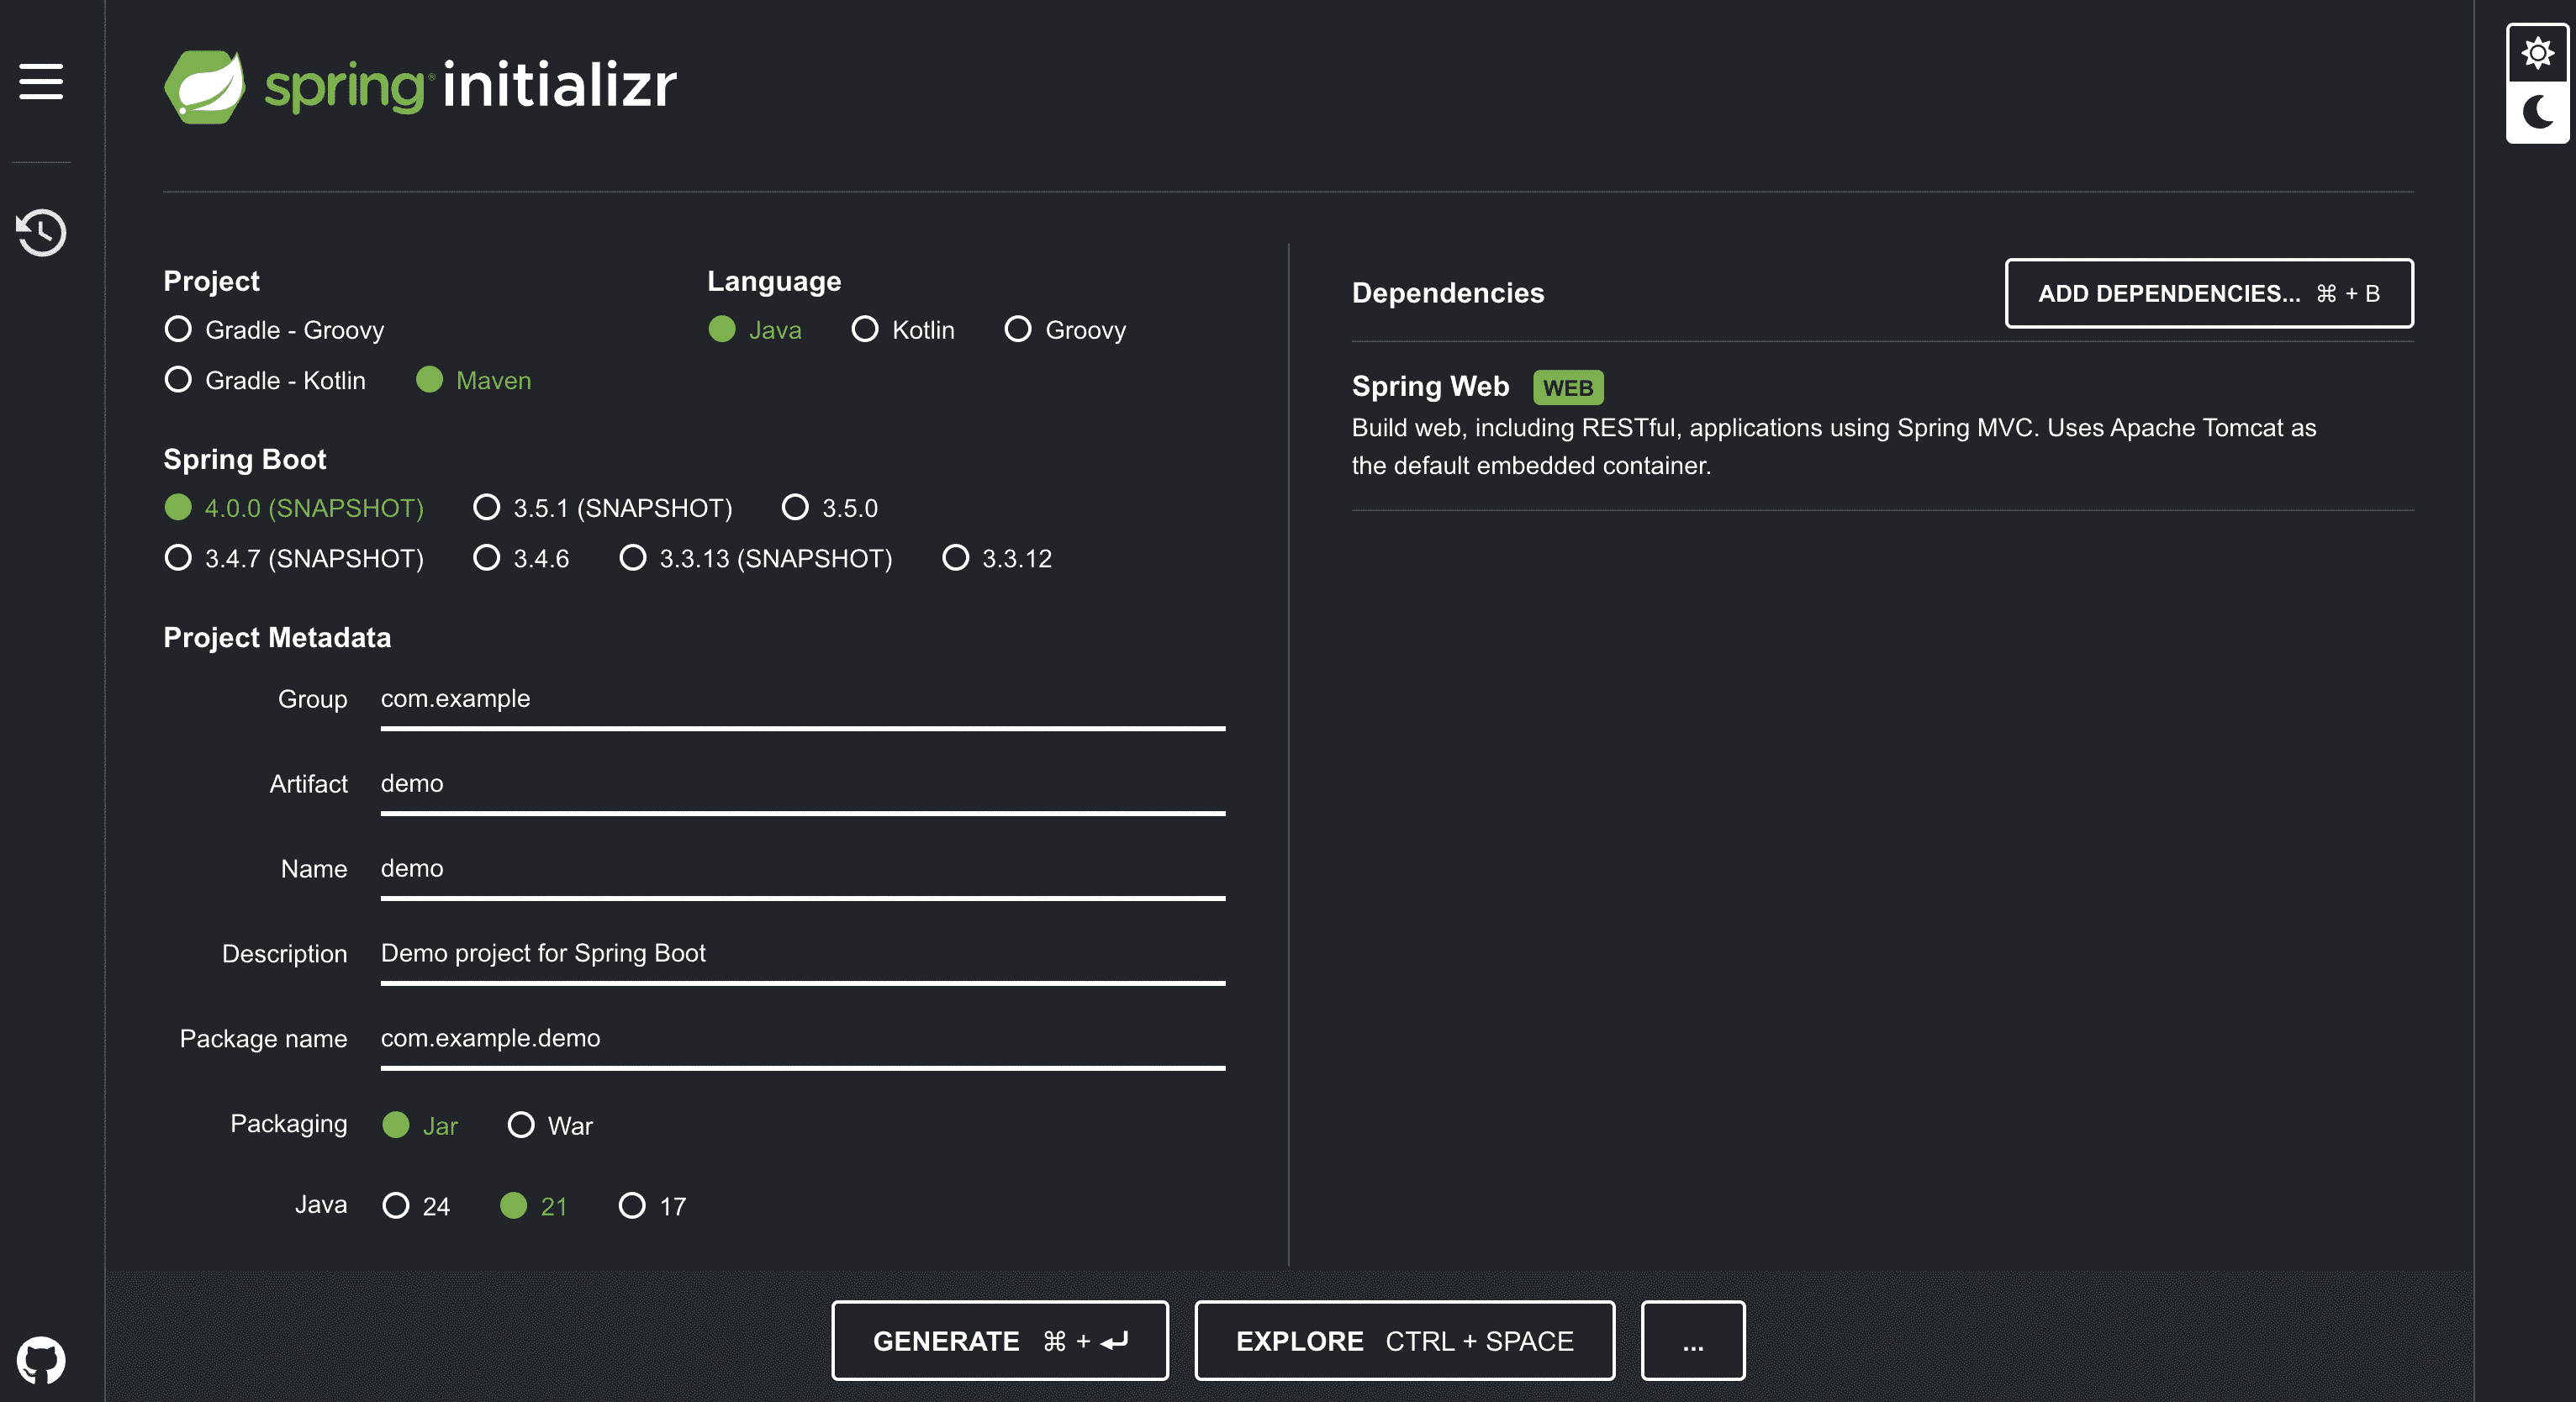
Task: Pick War packaging option
Action: click(x=521, y=1125)
